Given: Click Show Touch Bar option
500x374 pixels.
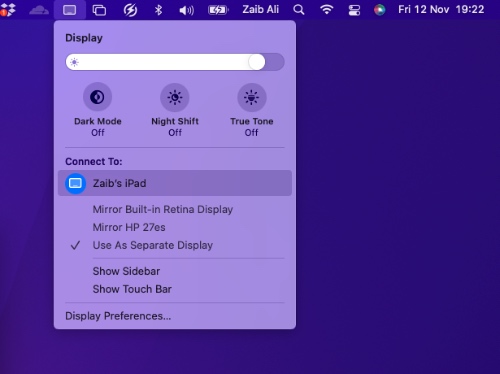Looking at the screenshot, I should [x=132, y=289].
